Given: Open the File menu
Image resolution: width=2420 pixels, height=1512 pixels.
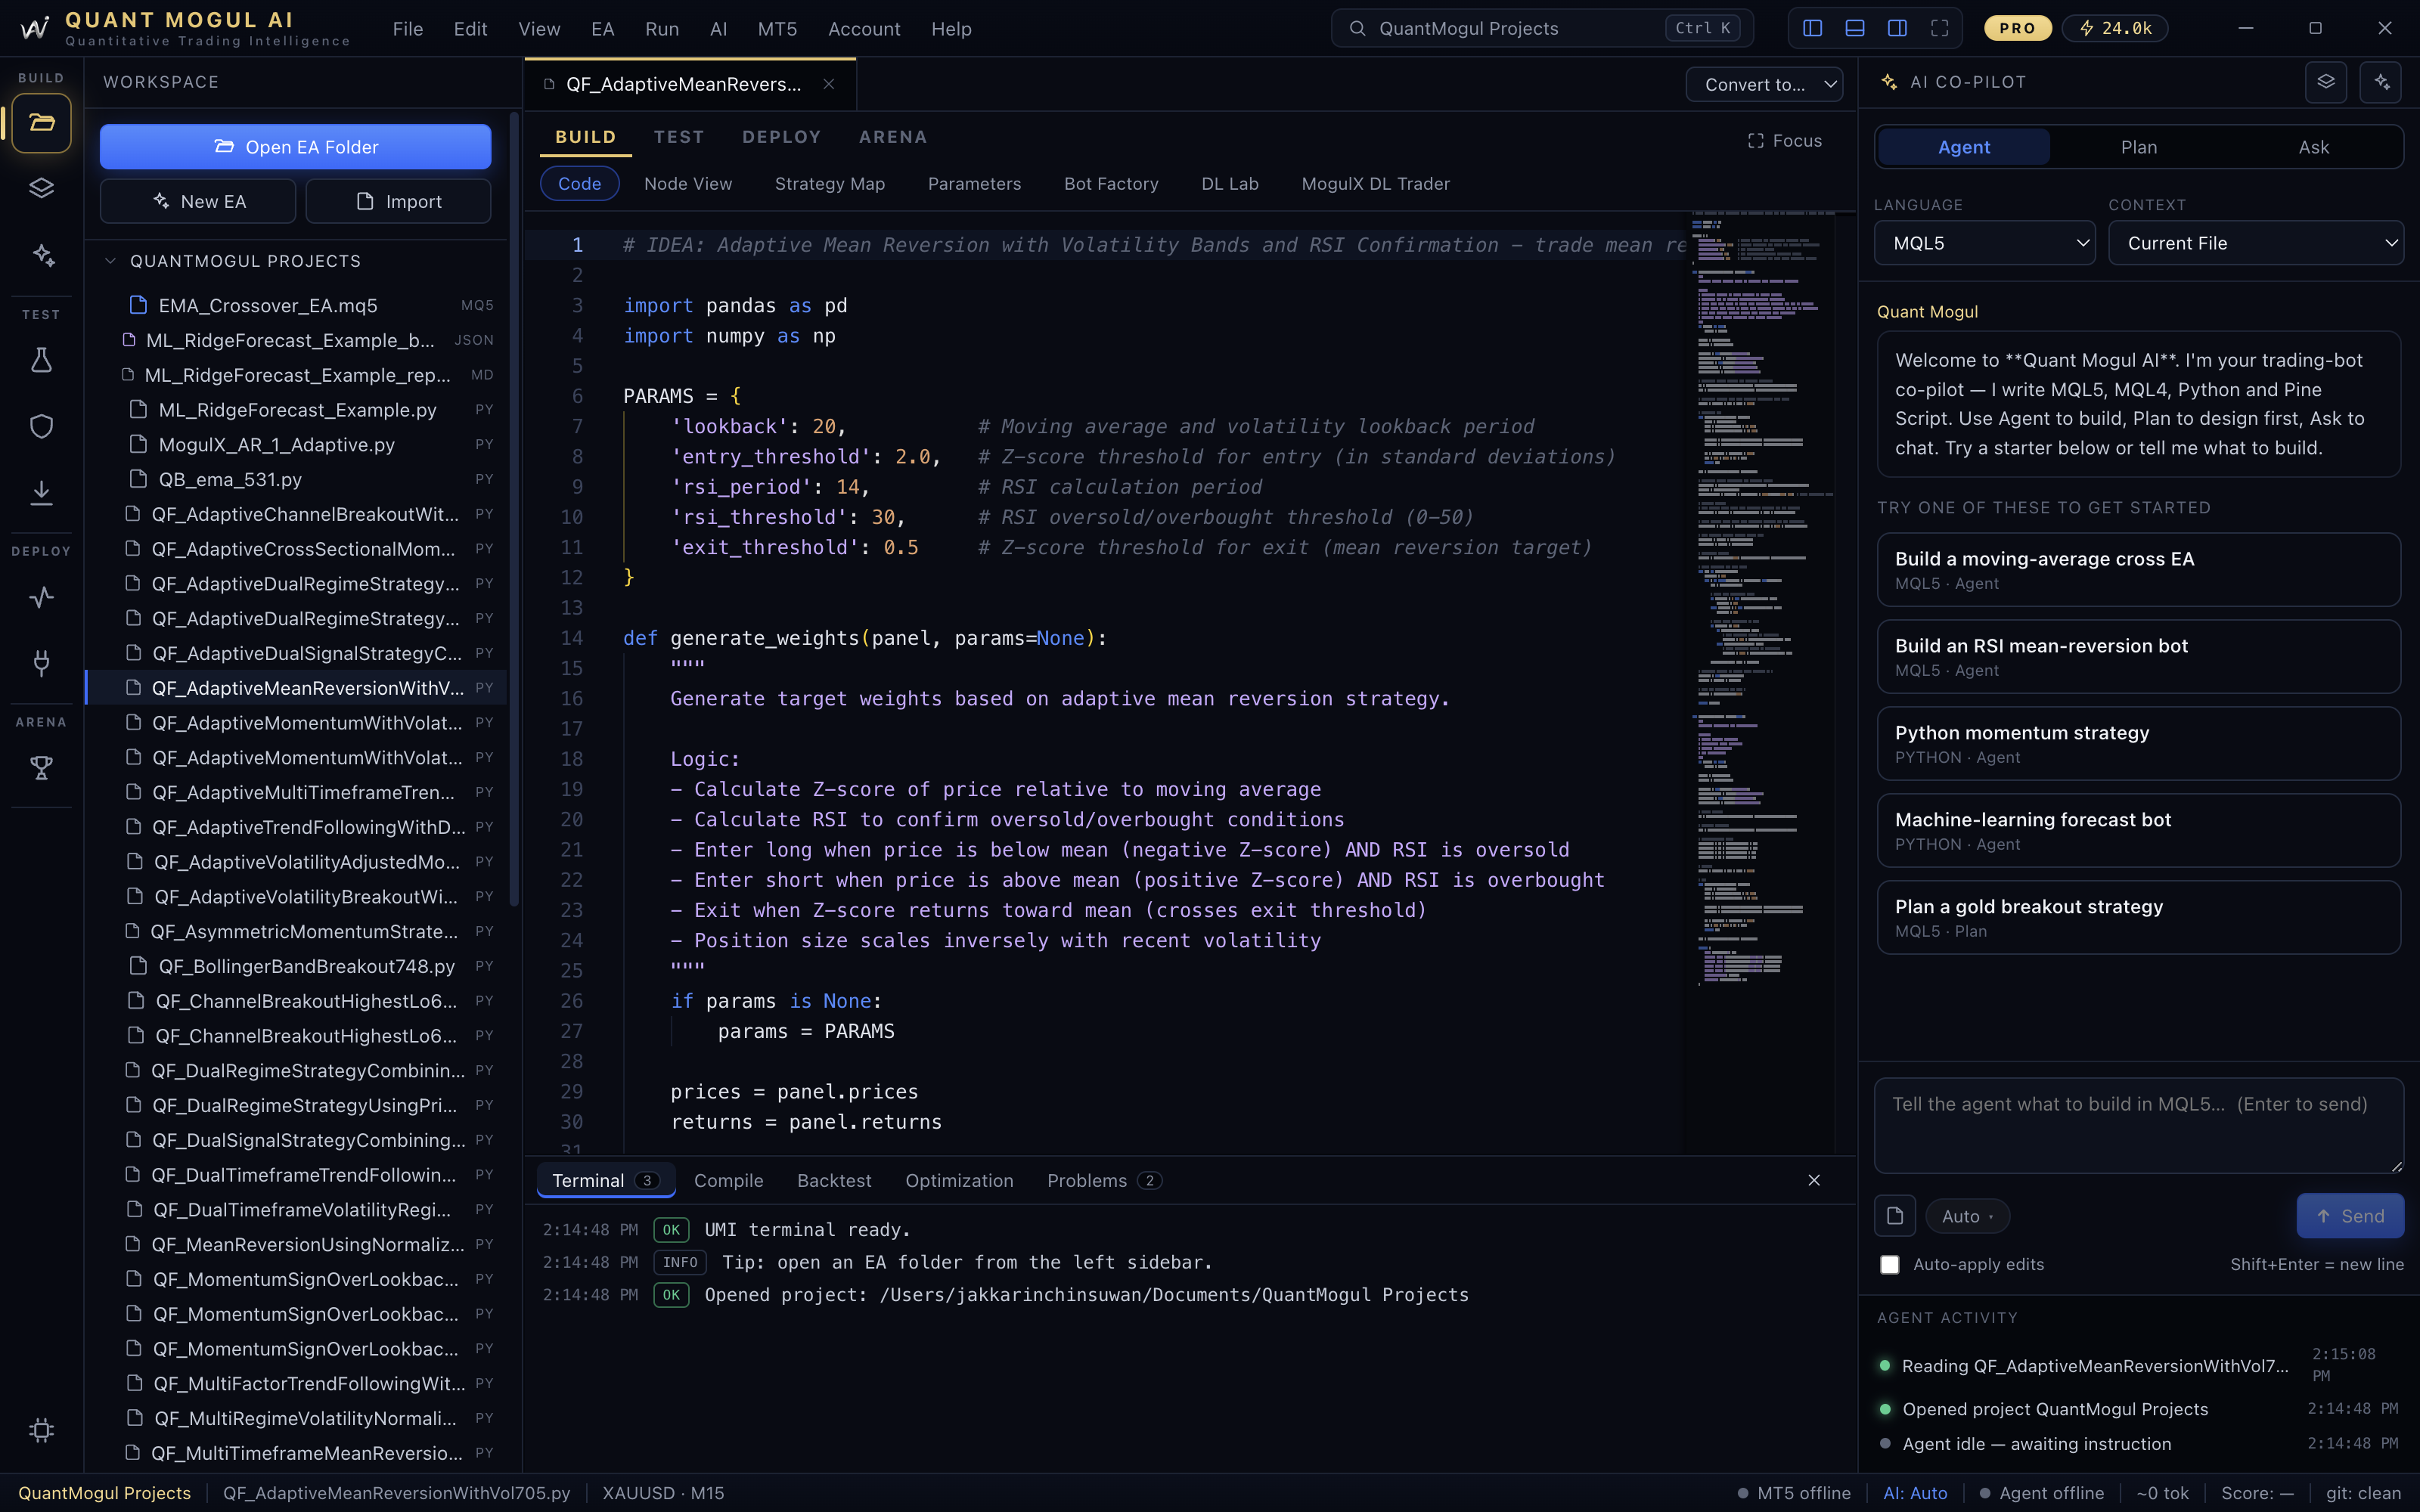Looking at the screenshot, I should click(x=408, y=29).
